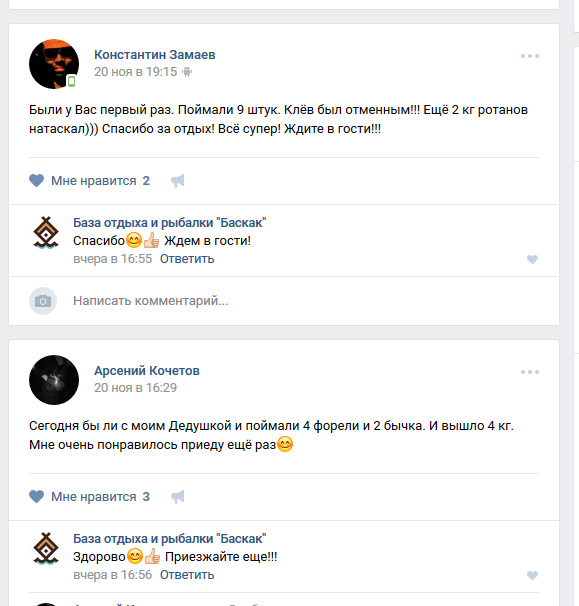The height and width of the screenshot is (606, 579).
Task: Reply to the comment posted at 16:55
Action: [187, 259]
